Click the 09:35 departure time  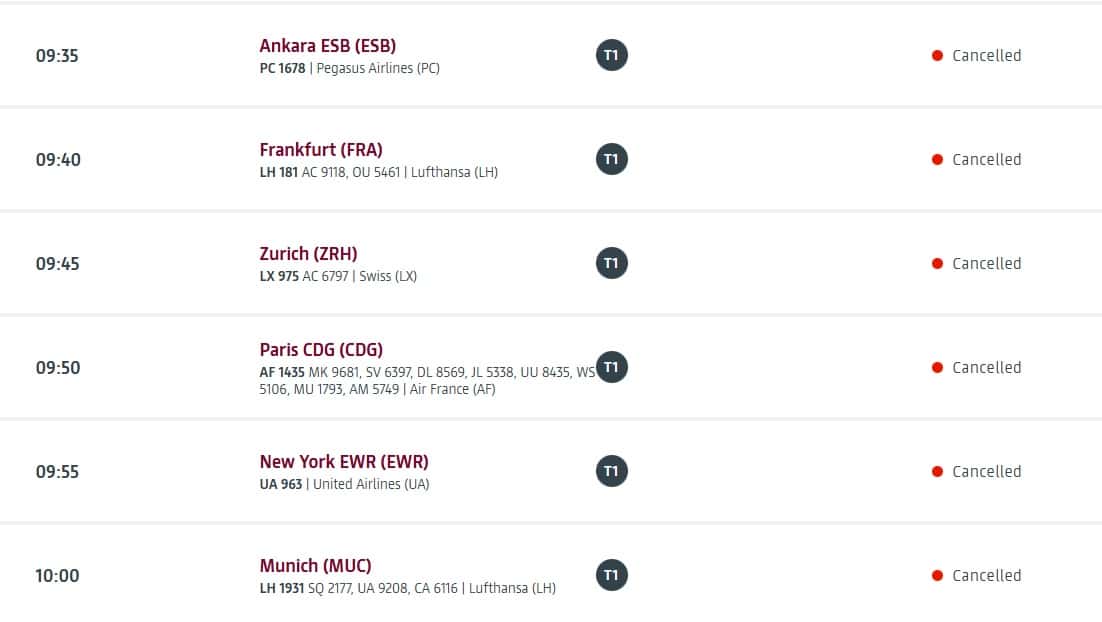pos(57,56)
